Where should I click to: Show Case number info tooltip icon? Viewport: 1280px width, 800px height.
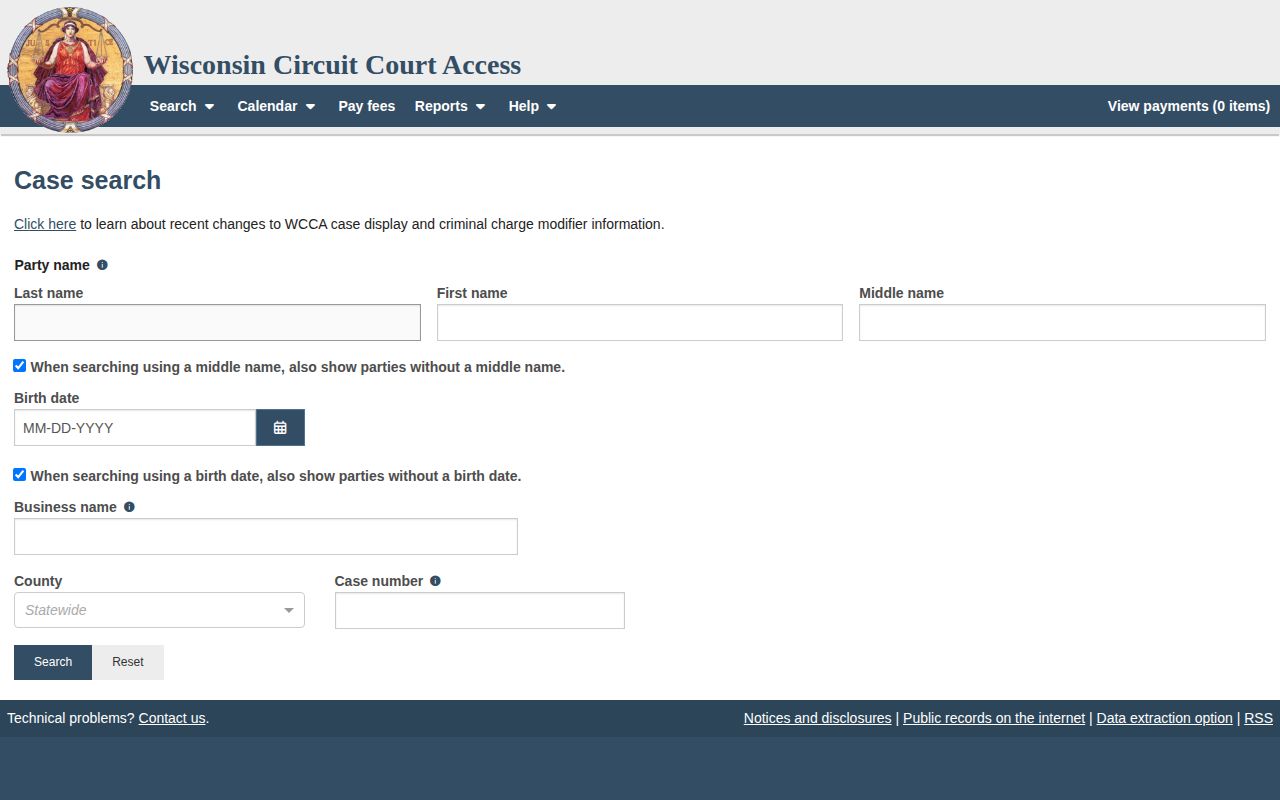click(x=435, y=581)
